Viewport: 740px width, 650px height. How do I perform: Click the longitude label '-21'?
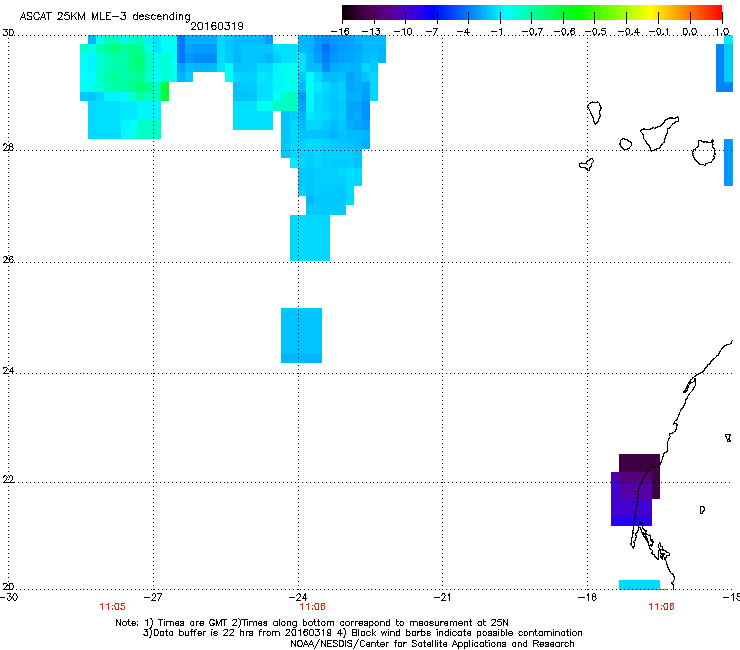443,597
